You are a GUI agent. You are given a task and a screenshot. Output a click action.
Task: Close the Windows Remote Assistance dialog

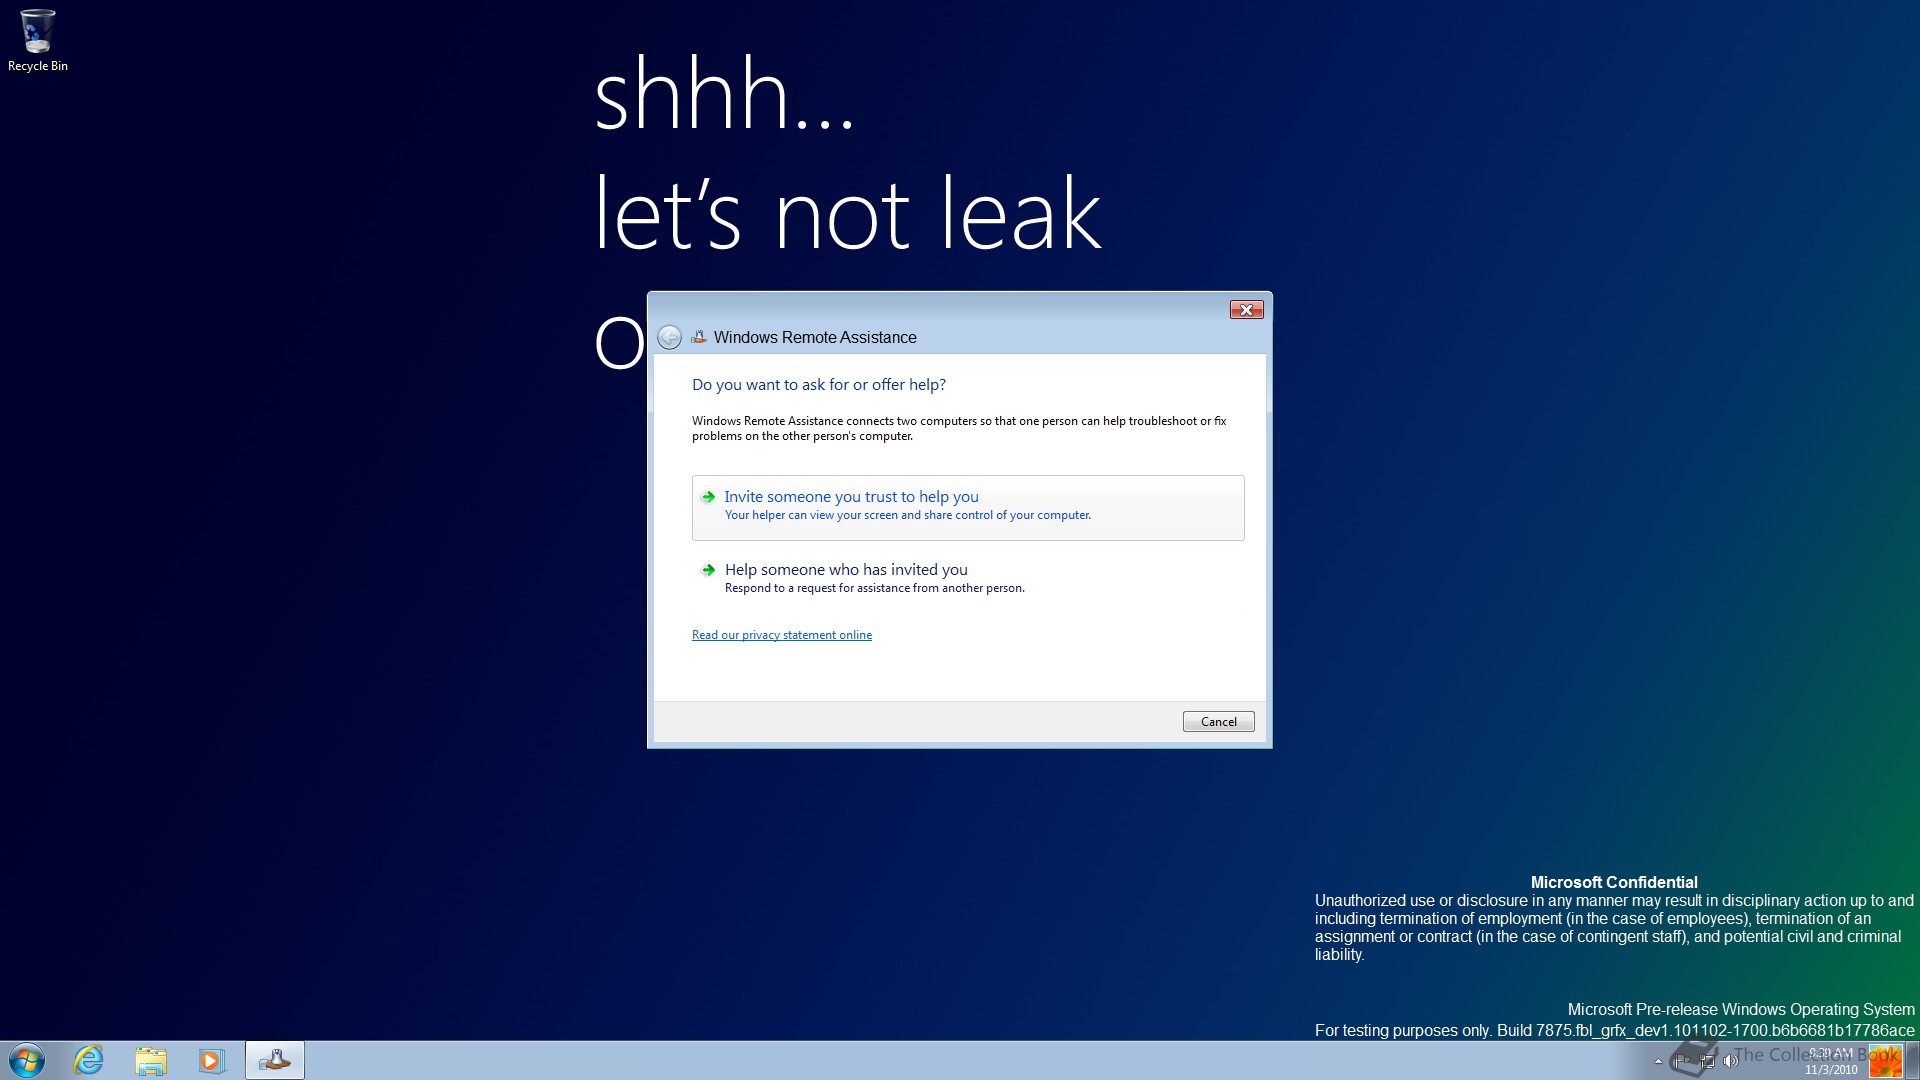tap(1246, 310)
